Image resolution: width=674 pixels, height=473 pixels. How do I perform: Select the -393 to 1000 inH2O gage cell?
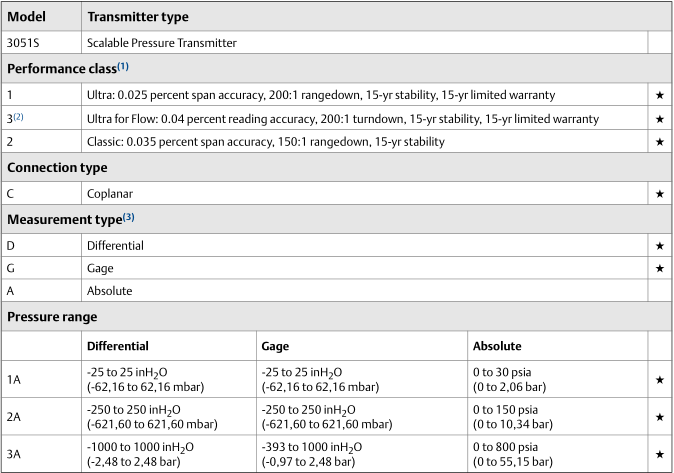311,445
